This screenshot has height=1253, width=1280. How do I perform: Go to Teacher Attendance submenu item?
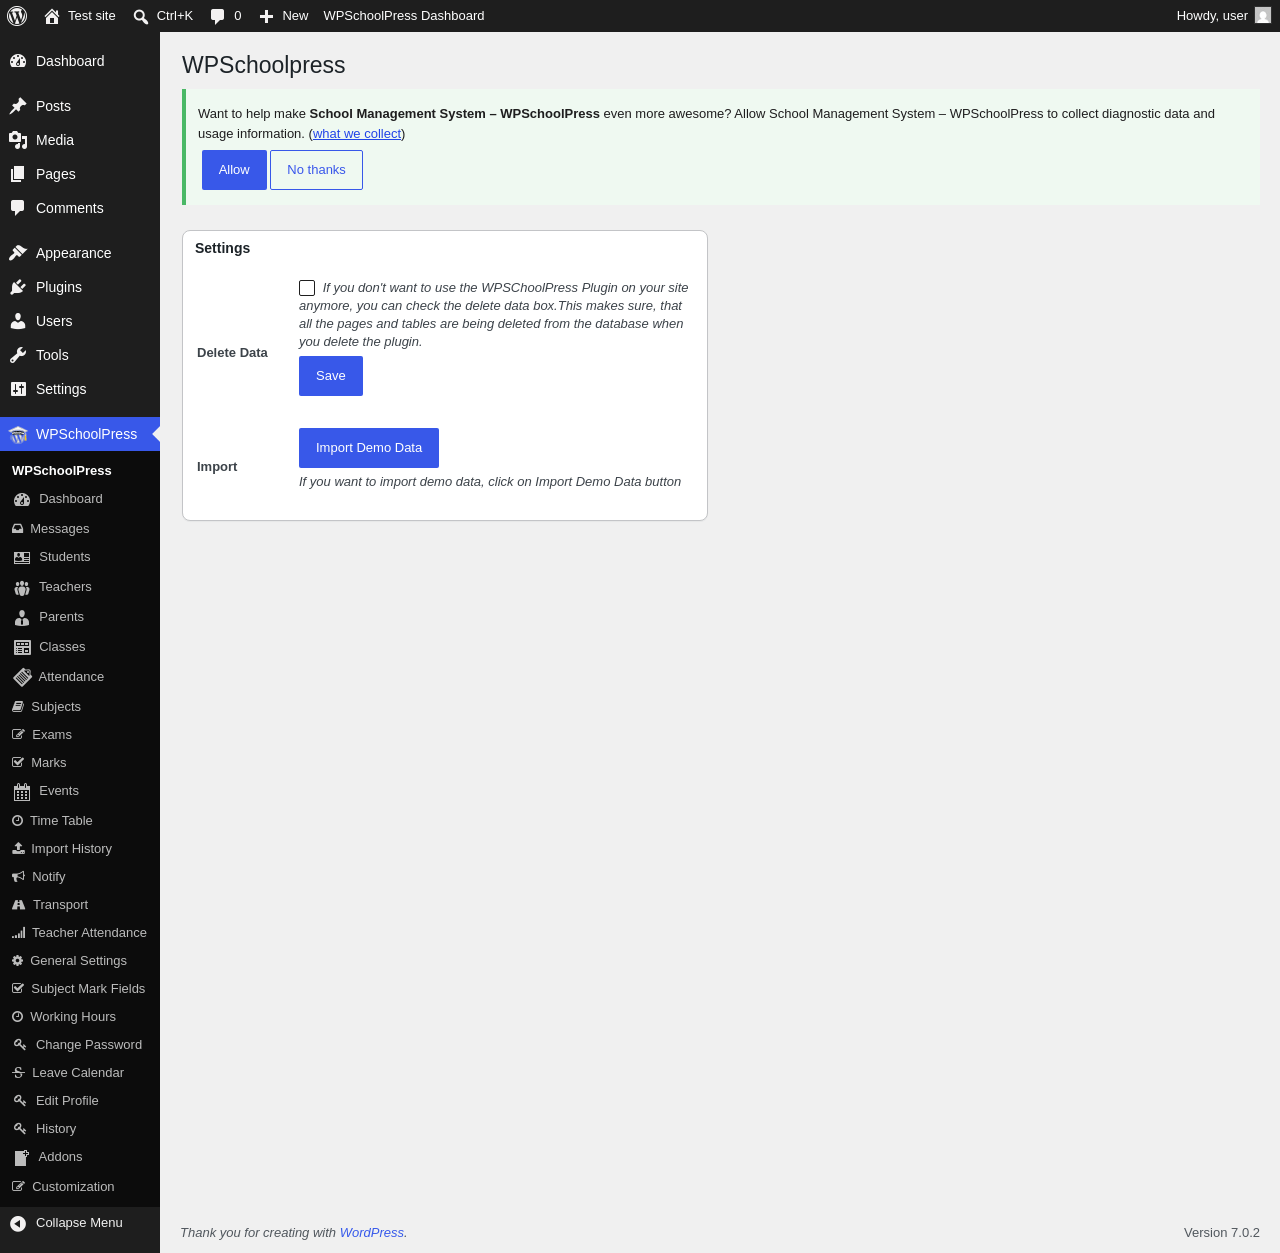click(80, 932)
